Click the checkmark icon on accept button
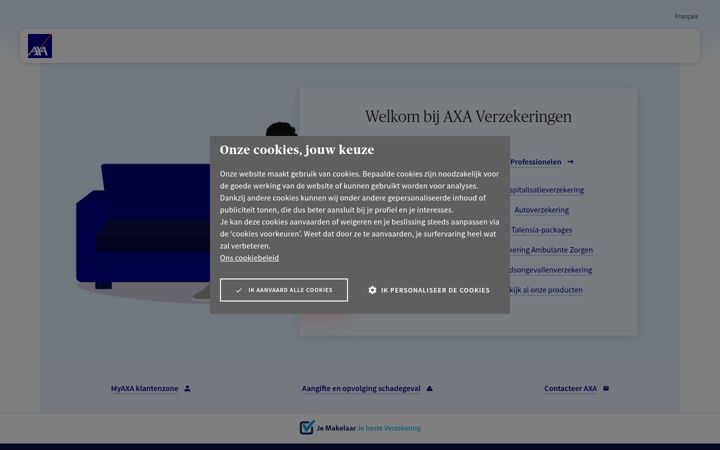Image resolution: width=720 pixels, height=450 pixels. coord(239,290)
